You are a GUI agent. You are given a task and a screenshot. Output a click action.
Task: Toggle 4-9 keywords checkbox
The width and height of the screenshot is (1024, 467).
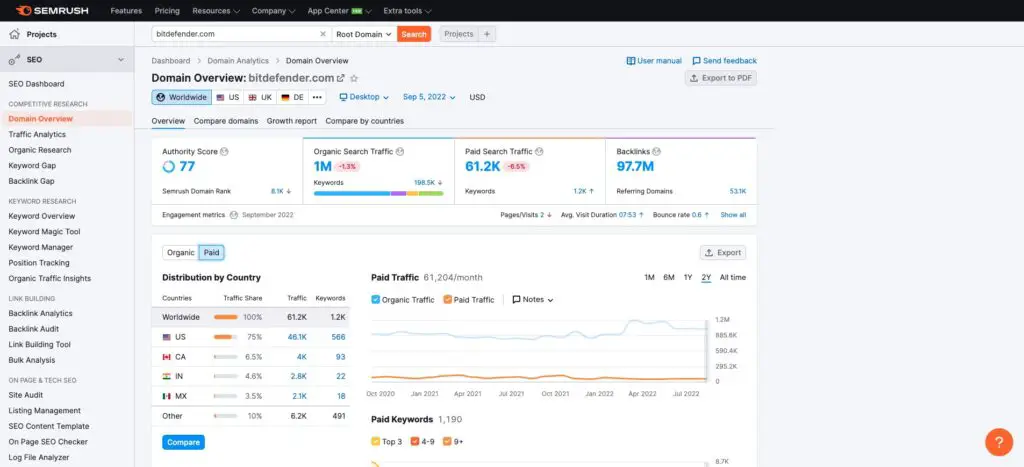415,442
